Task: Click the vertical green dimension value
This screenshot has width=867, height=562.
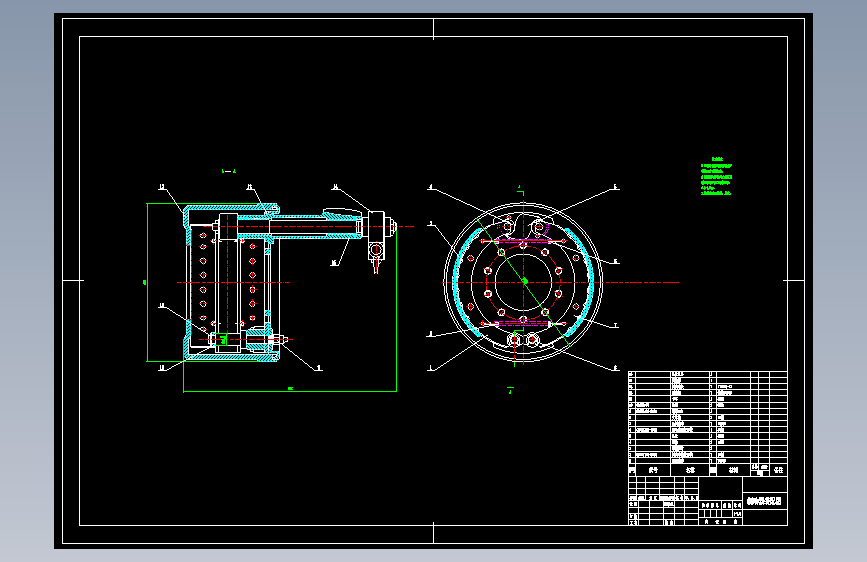Action: click(144, 282)
